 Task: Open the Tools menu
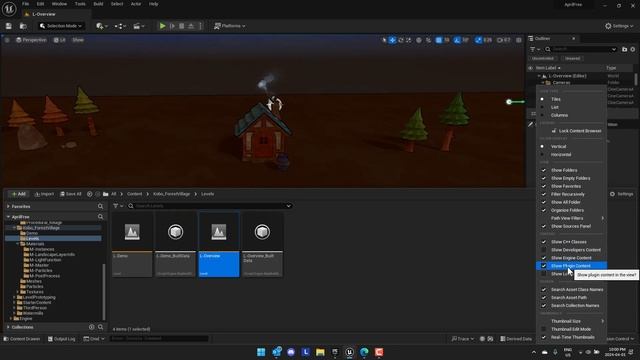80,4
